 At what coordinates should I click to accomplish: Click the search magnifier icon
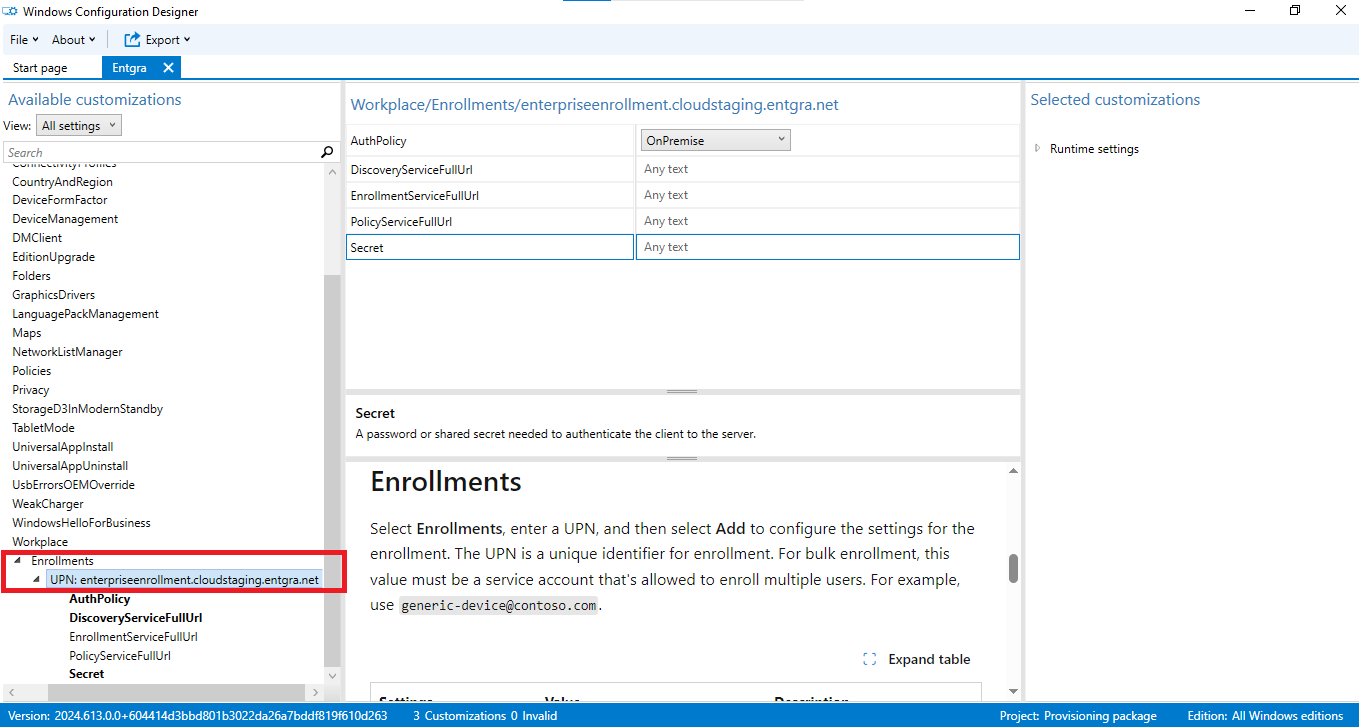tap(327, 152)
